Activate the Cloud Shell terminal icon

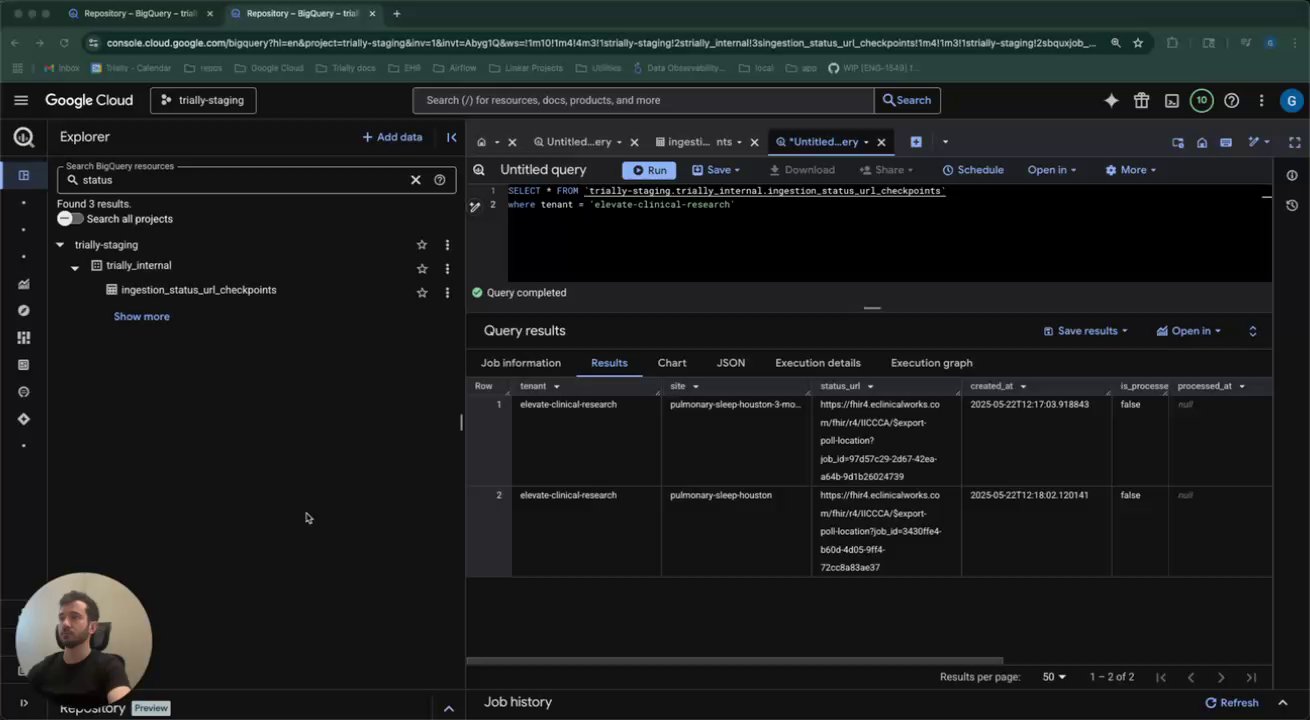[1172, 100]
